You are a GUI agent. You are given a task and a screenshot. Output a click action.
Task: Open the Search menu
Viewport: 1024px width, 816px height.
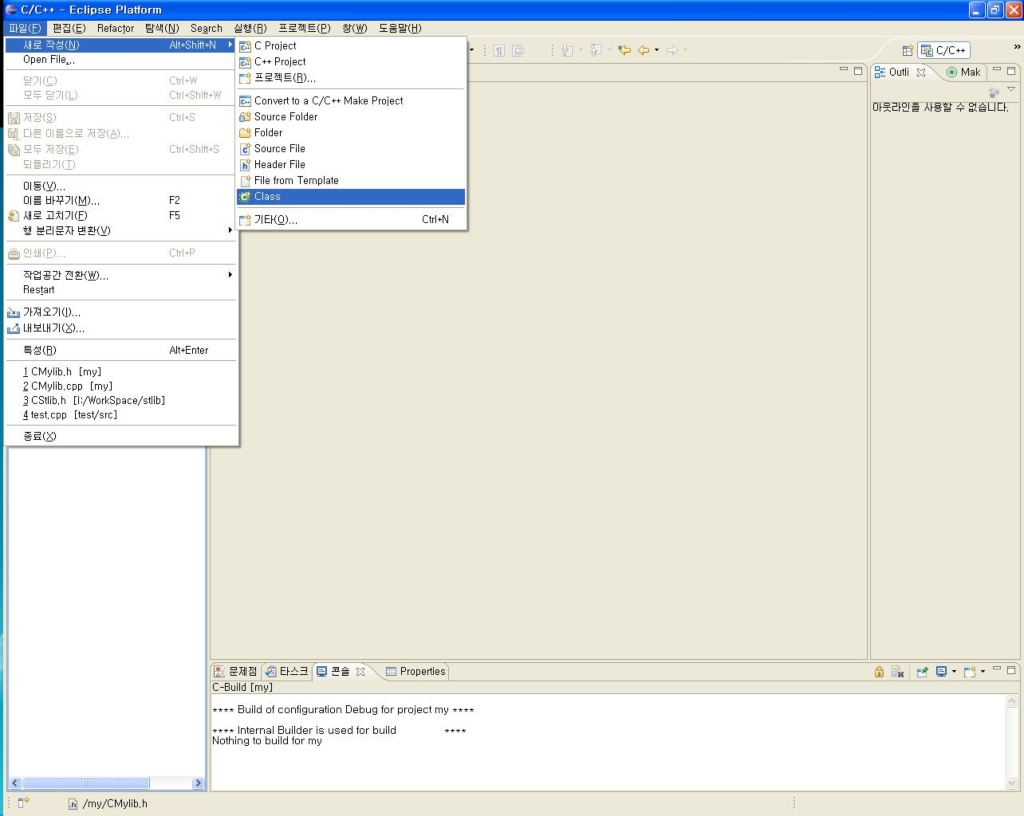point(206,28)
